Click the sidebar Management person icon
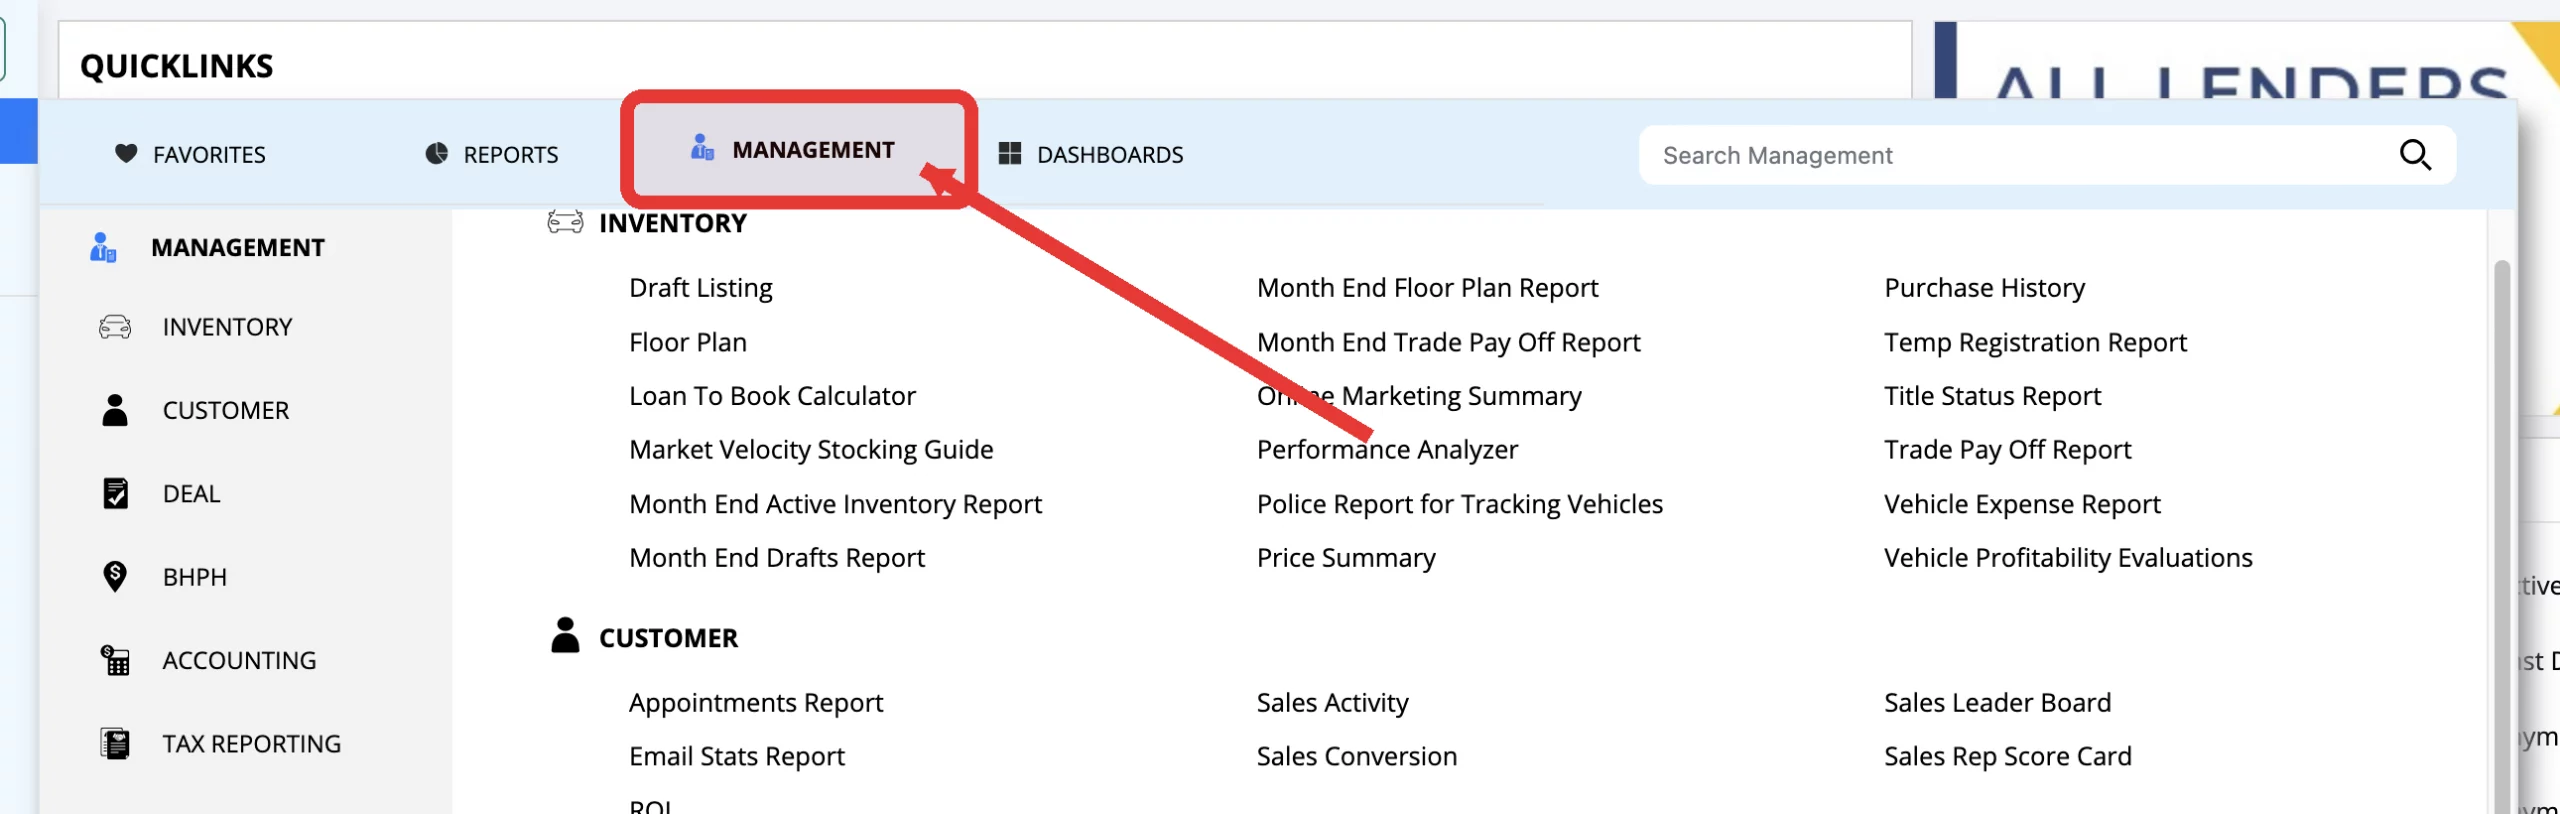The image size is (2560, 814). tap(103, 247)
